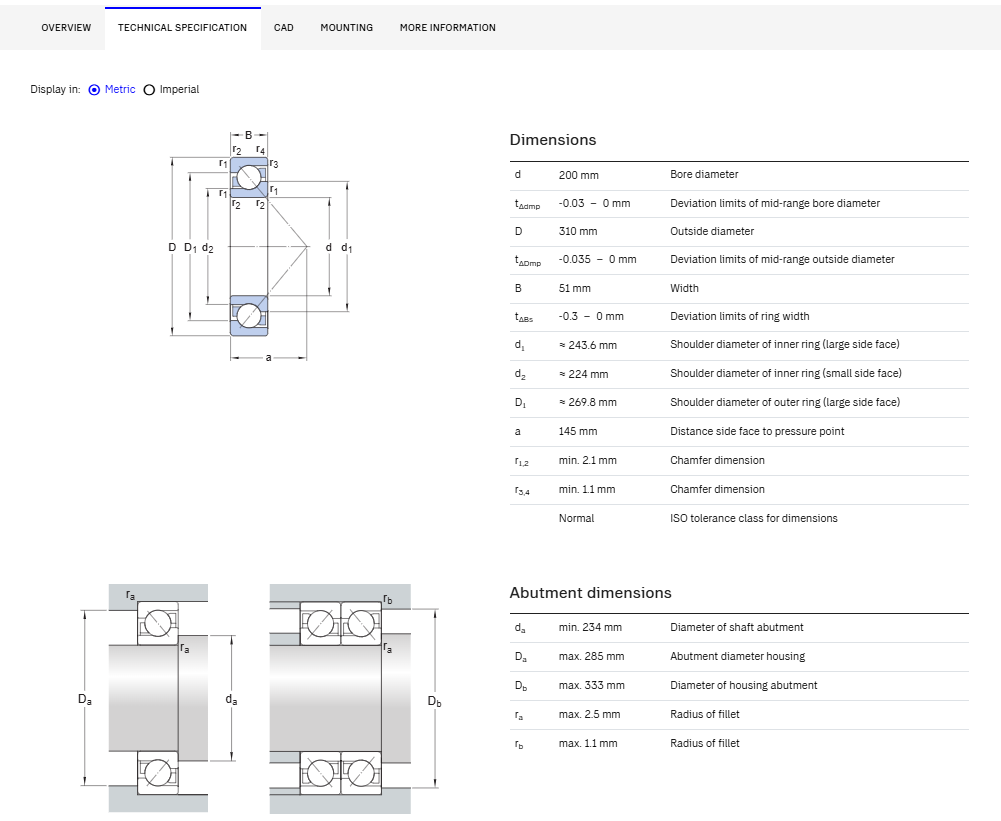Select the value ≈ 224 mm
Viewport: 1001px width, 821px height.
[583, 374]
